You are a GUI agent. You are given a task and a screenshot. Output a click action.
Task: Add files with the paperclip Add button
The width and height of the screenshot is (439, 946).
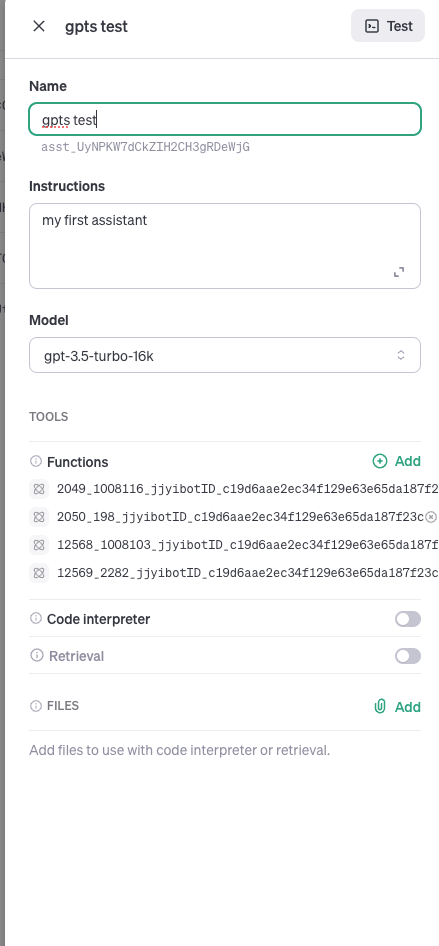pos(397,706)
